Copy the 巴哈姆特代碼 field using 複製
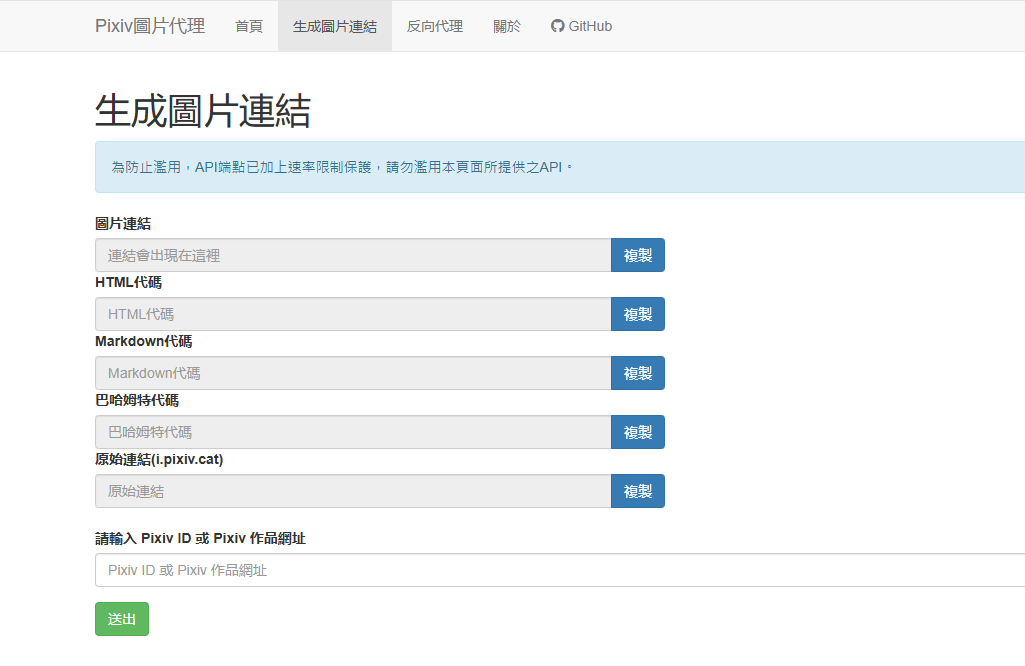This screenshot has width=1025, height=666. coord(637,431)
